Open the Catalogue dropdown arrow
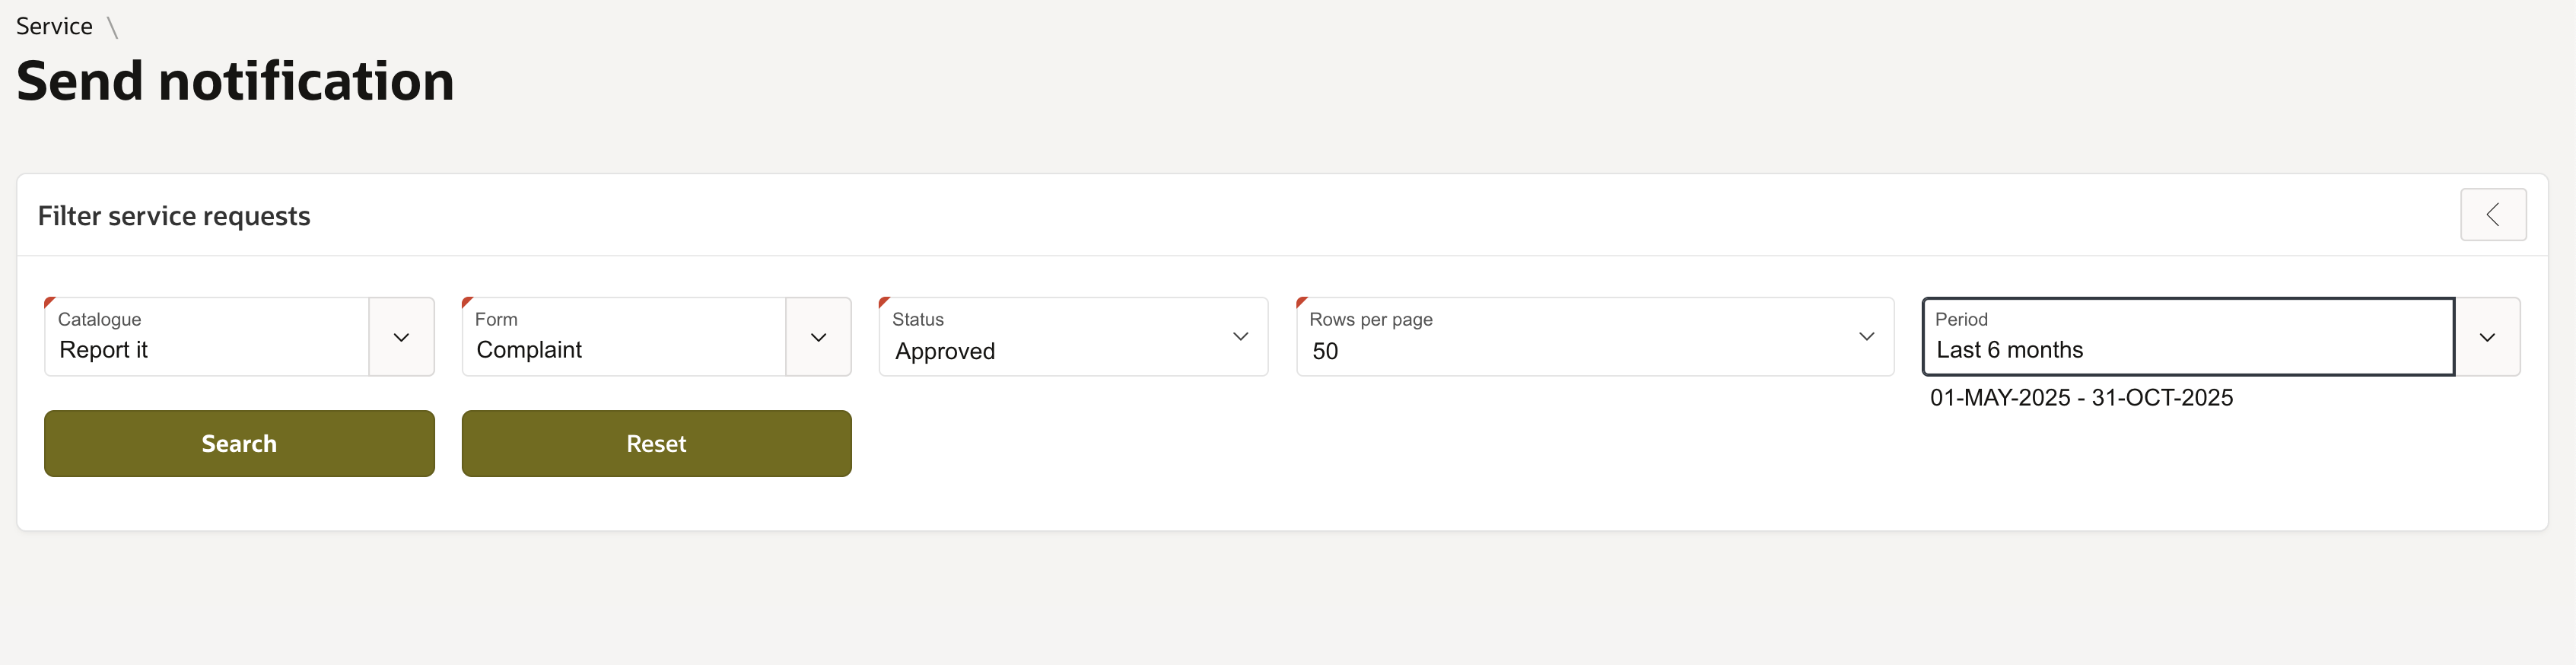This screenshot has height=665, width=2576. click(x=401, y=337)
